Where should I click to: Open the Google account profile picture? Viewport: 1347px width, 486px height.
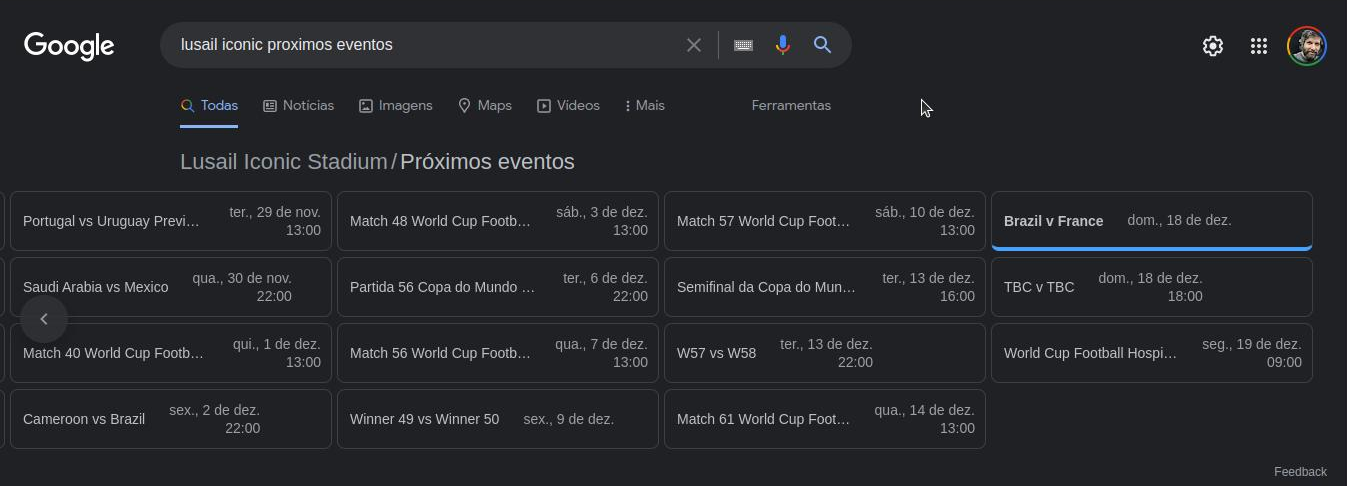tap(1306, 46)
